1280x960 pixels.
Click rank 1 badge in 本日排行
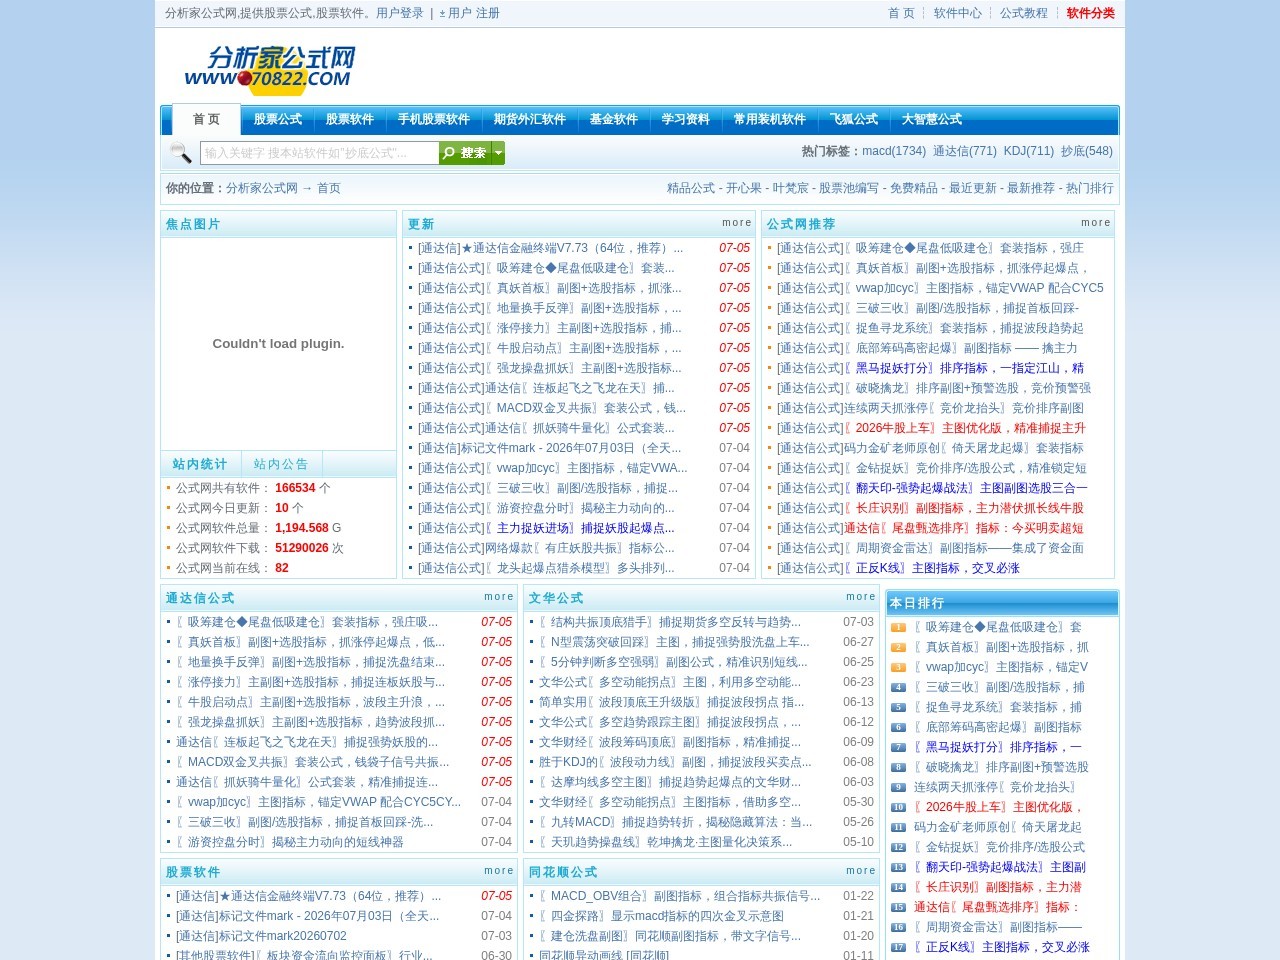coord(898,627)
